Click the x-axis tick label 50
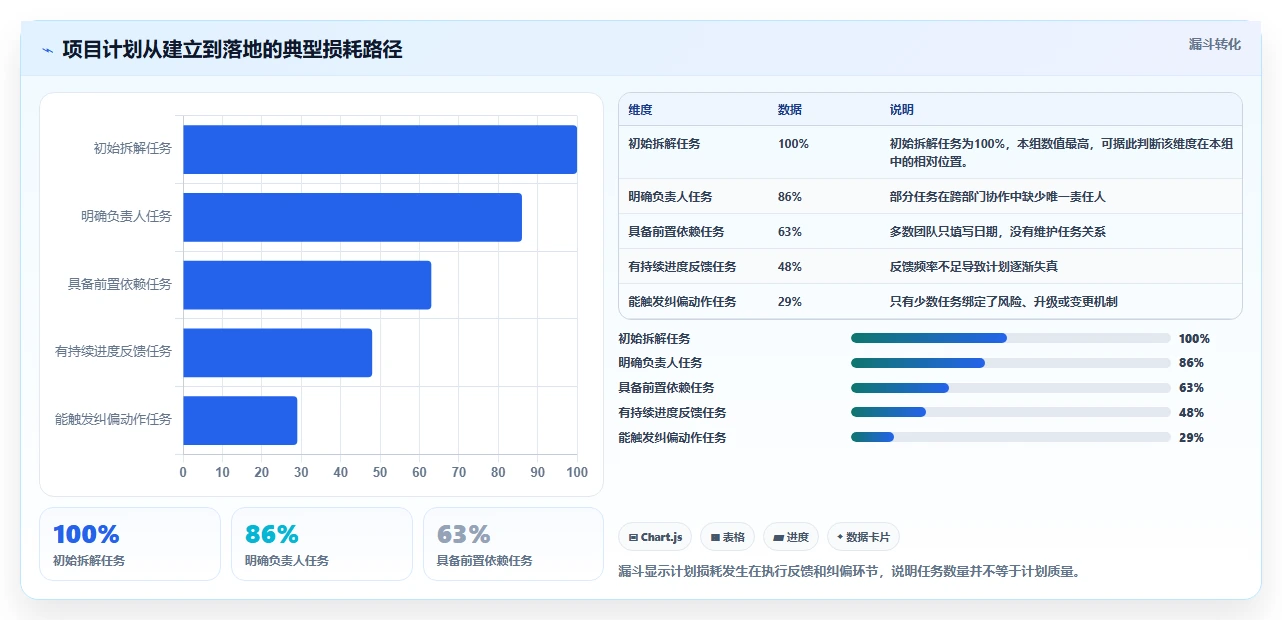1282x620 pixels. point(380,472)
